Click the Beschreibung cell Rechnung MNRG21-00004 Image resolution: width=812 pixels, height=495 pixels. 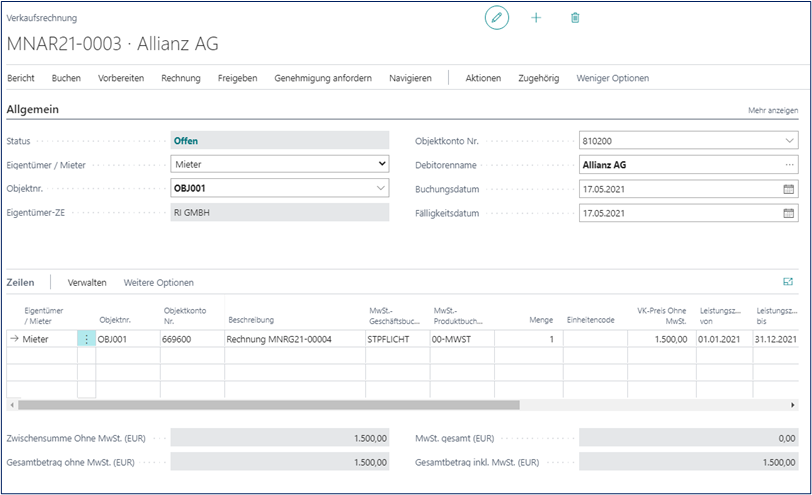point(279,340)
